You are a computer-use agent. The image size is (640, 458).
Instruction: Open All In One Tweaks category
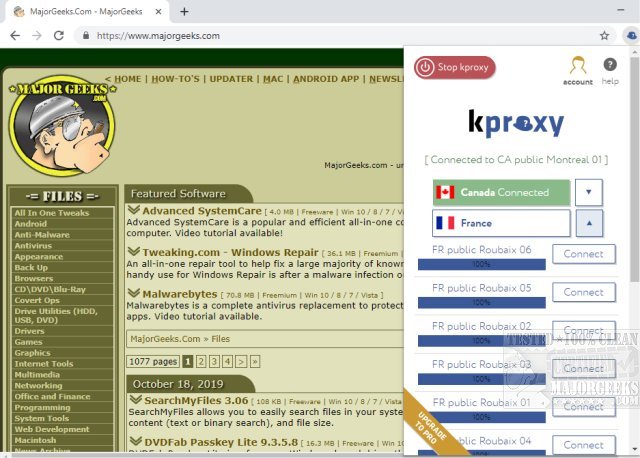click(x=51, y=213)
